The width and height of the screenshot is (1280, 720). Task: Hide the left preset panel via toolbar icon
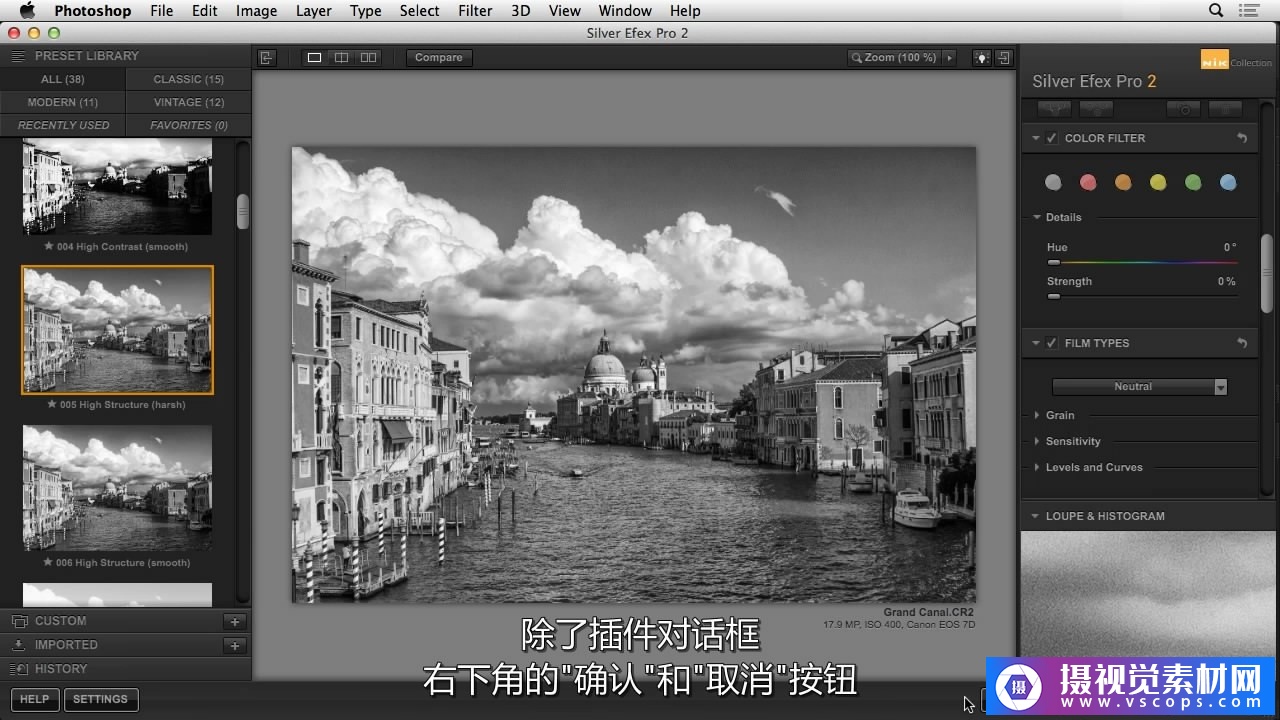pos(266,58)
